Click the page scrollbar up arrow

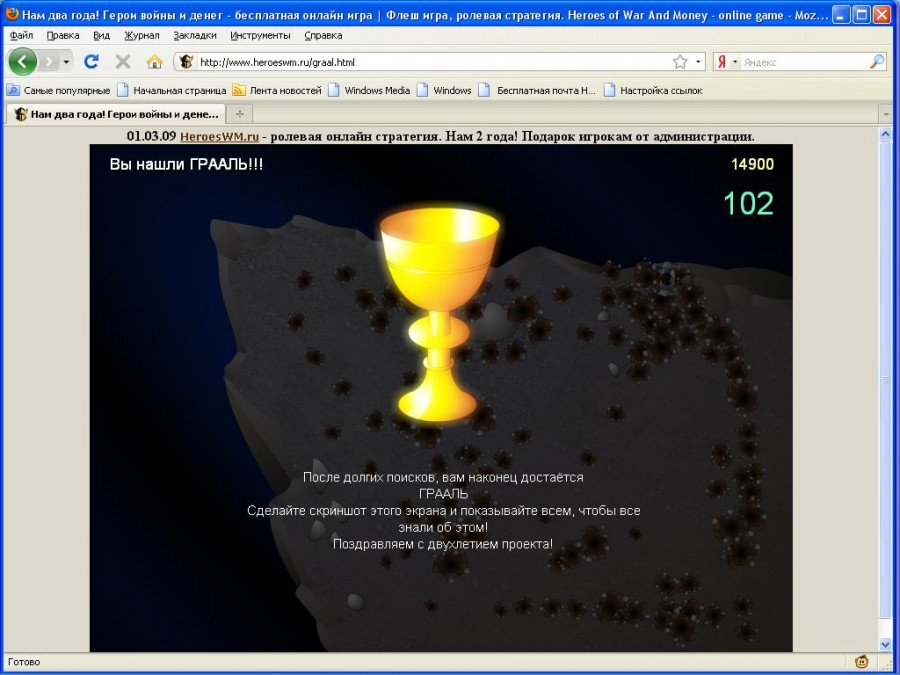click(885, 134)
